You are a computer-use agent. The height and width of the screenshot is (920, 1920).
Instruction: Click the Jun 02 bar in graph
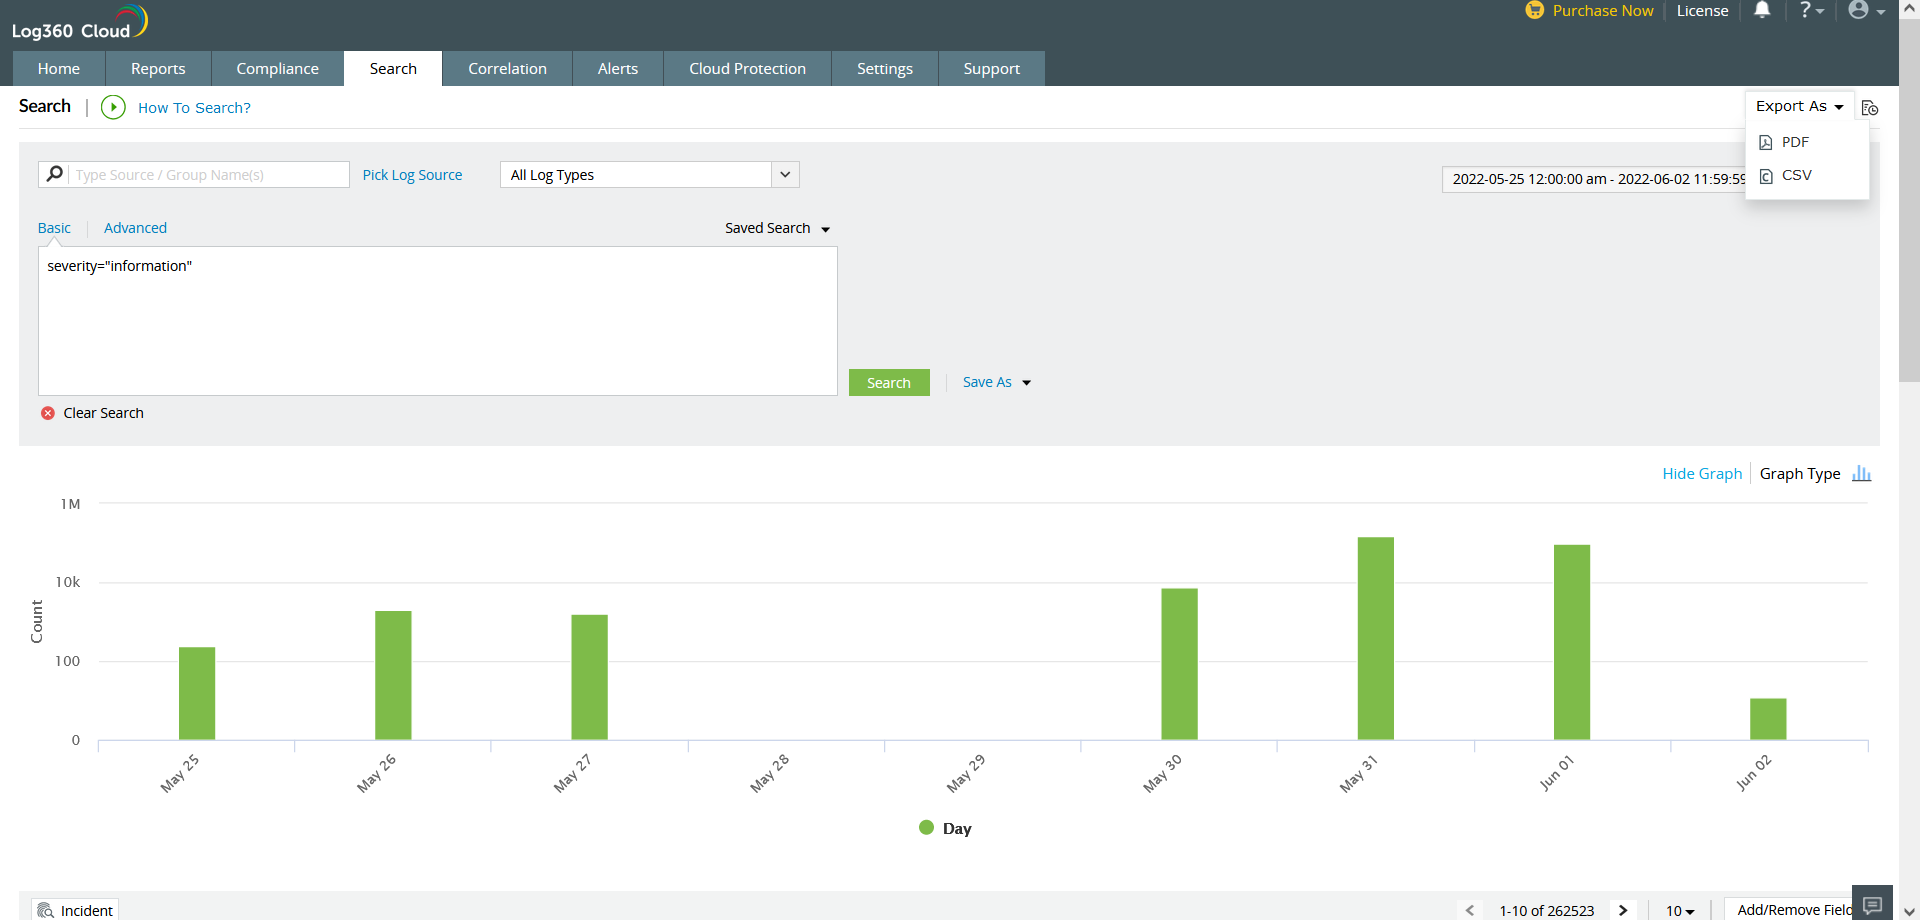[x=1768, y=719]
